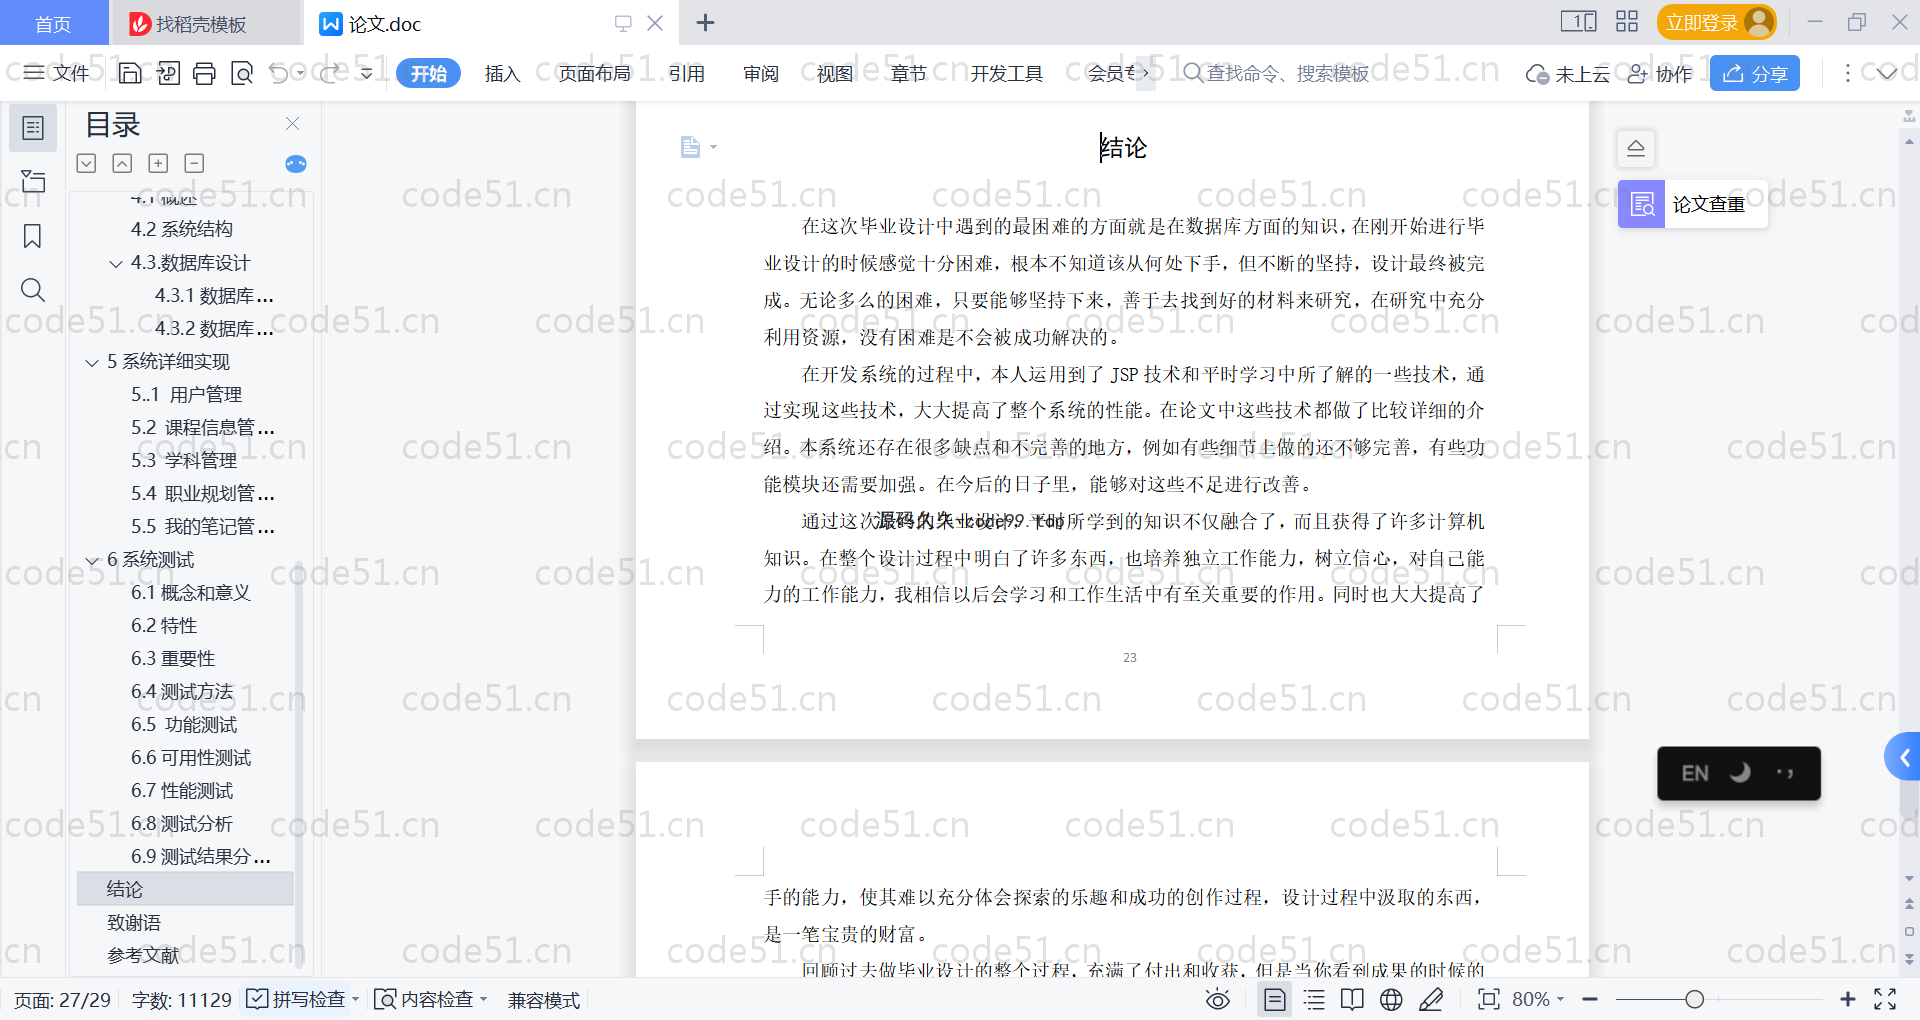Jump to 6.5 功能测试 in the outline
This screenshot has height=1020, width=1920.
(x=185, y=724)
